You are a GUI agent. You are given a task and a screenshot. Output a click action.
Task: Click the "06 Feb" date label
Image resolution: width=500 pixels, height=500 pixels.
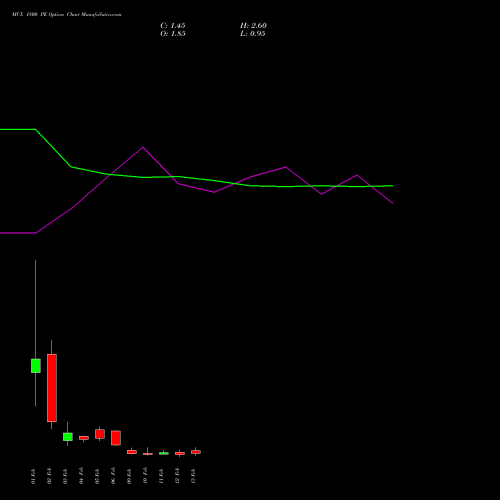click(113, 476)
